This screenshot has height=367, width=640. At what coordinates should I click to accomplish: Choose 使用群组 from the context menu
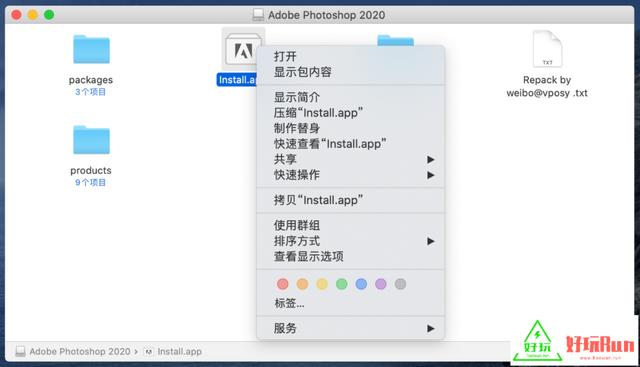point(350,225)
